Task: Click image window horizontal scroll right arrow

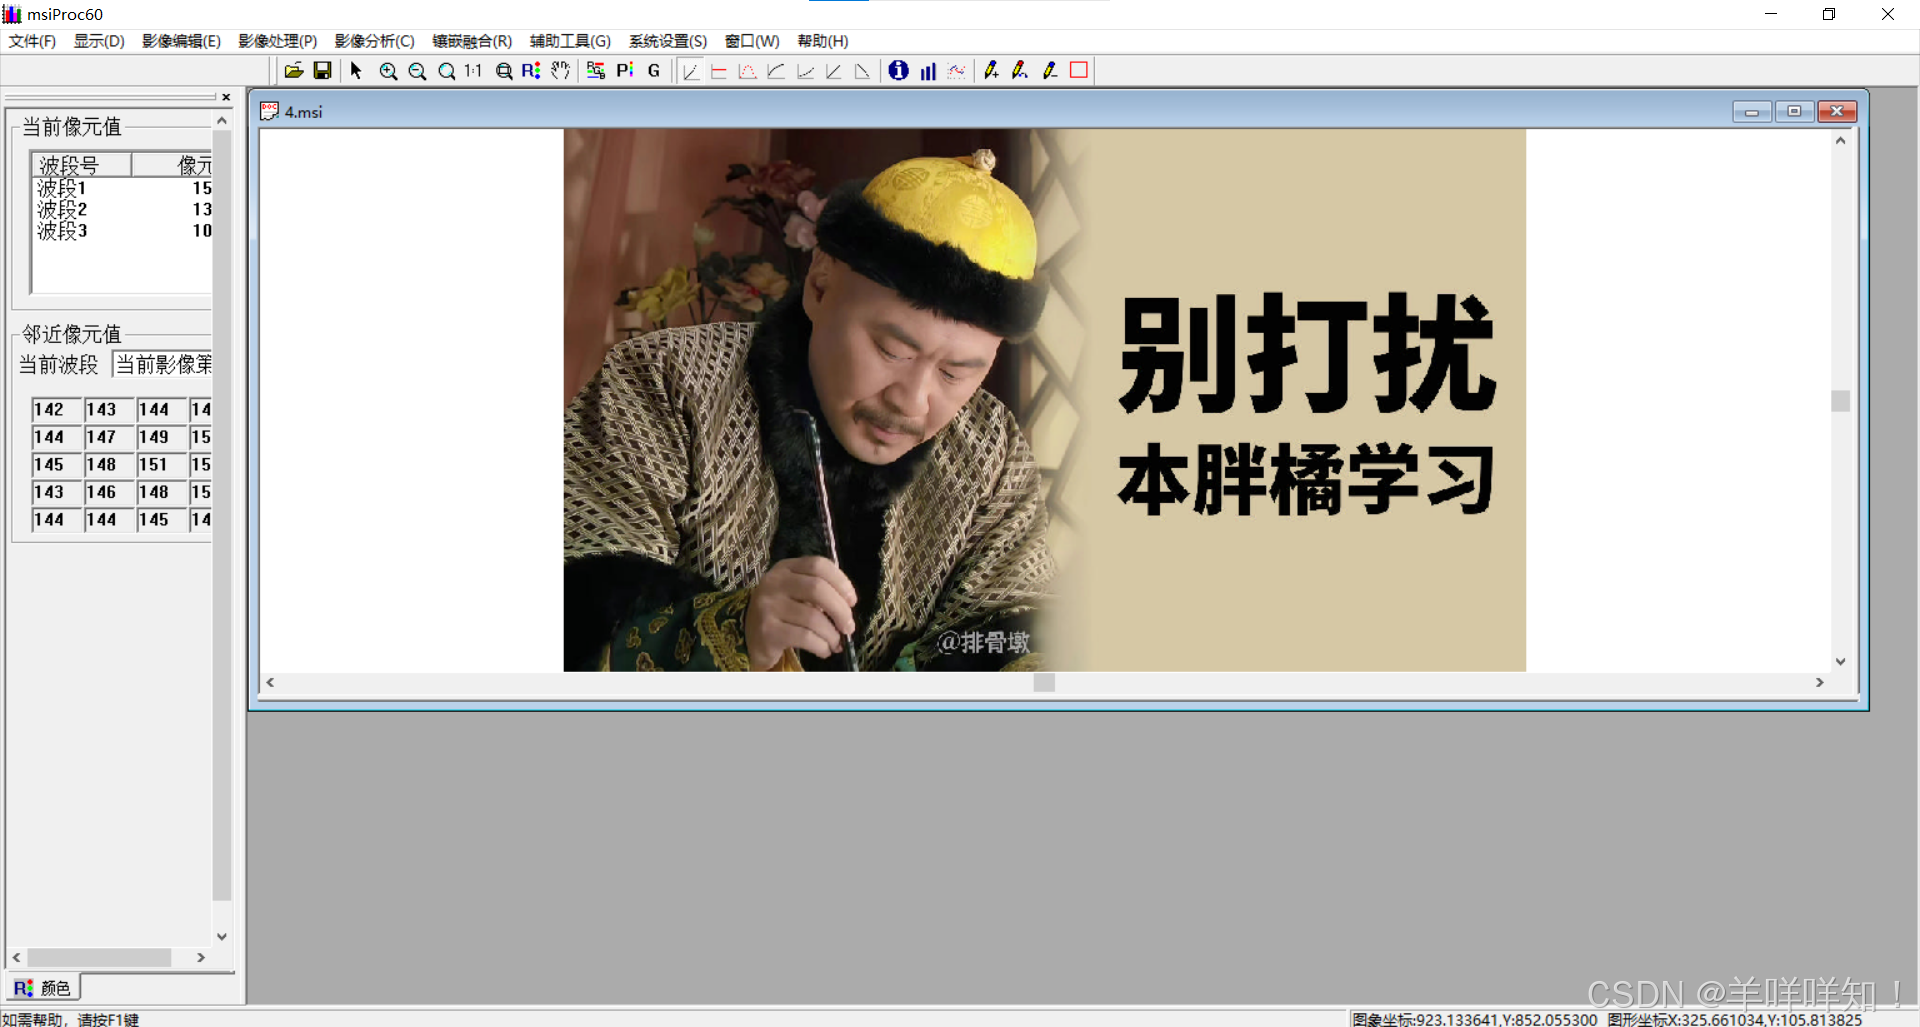Action: coord(1820,682)
